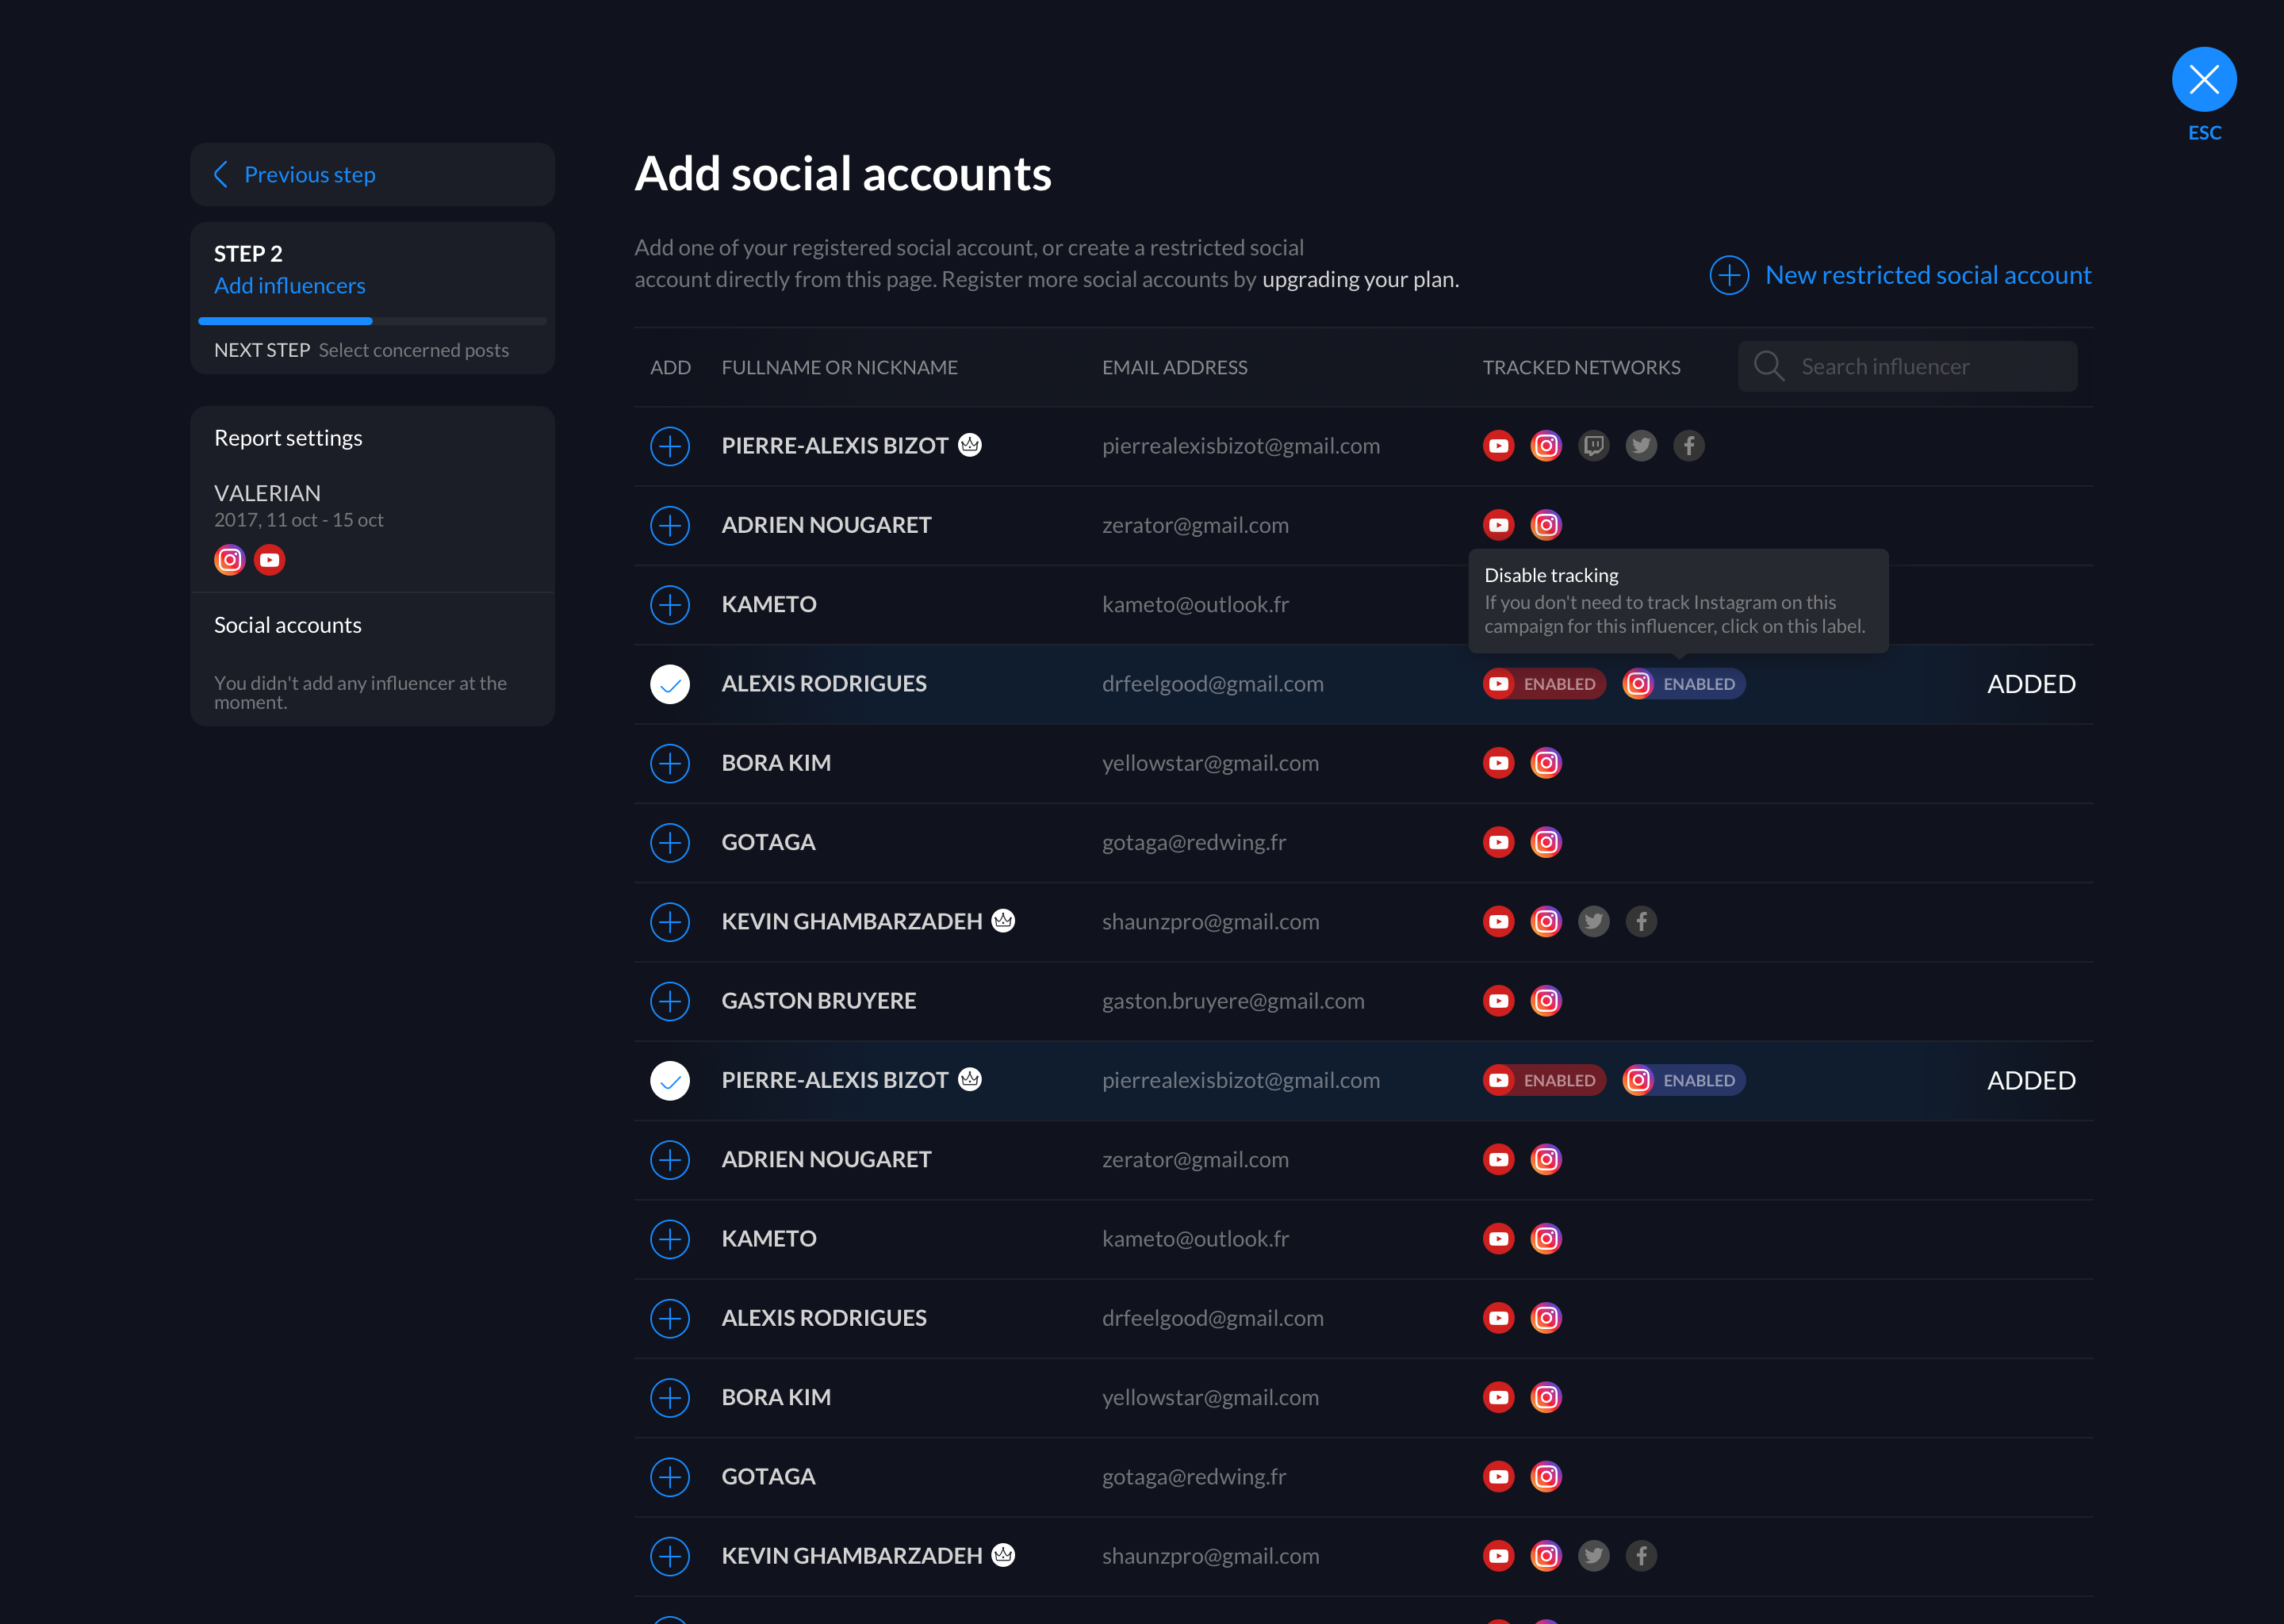
Task: Add Gaston Bruyere with the plus button
Action: click(670, 1001)
